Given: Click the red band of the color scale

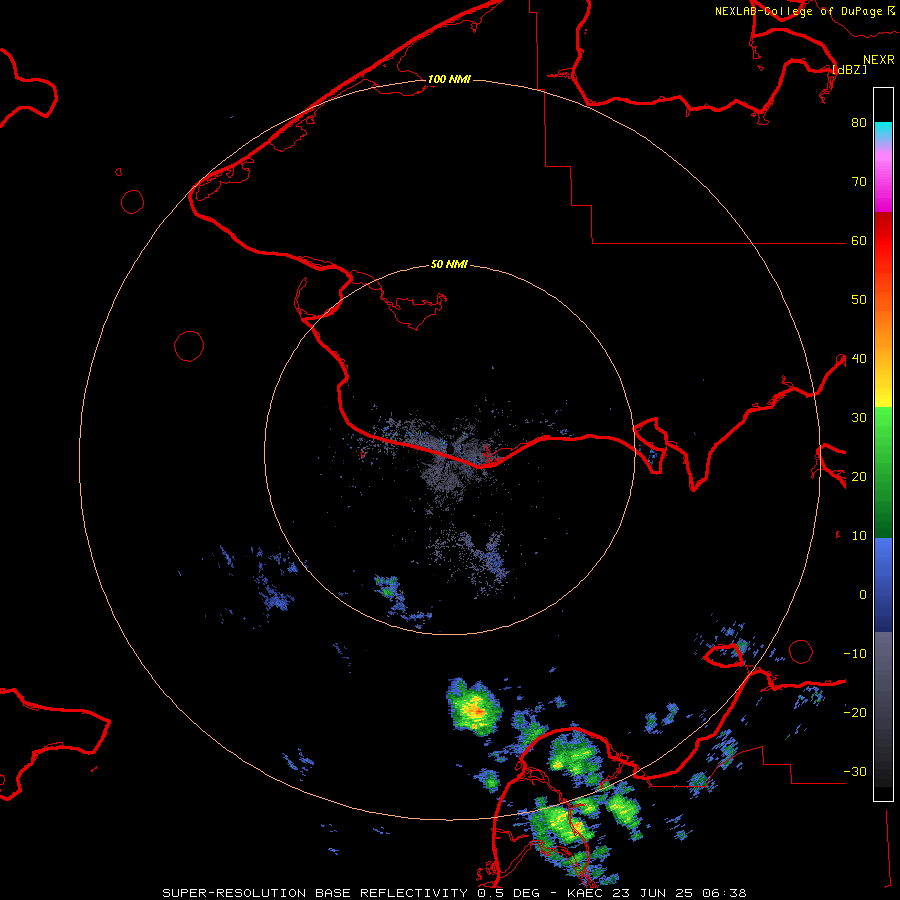Looking at the screenshot, I should [x=883, y=241].
